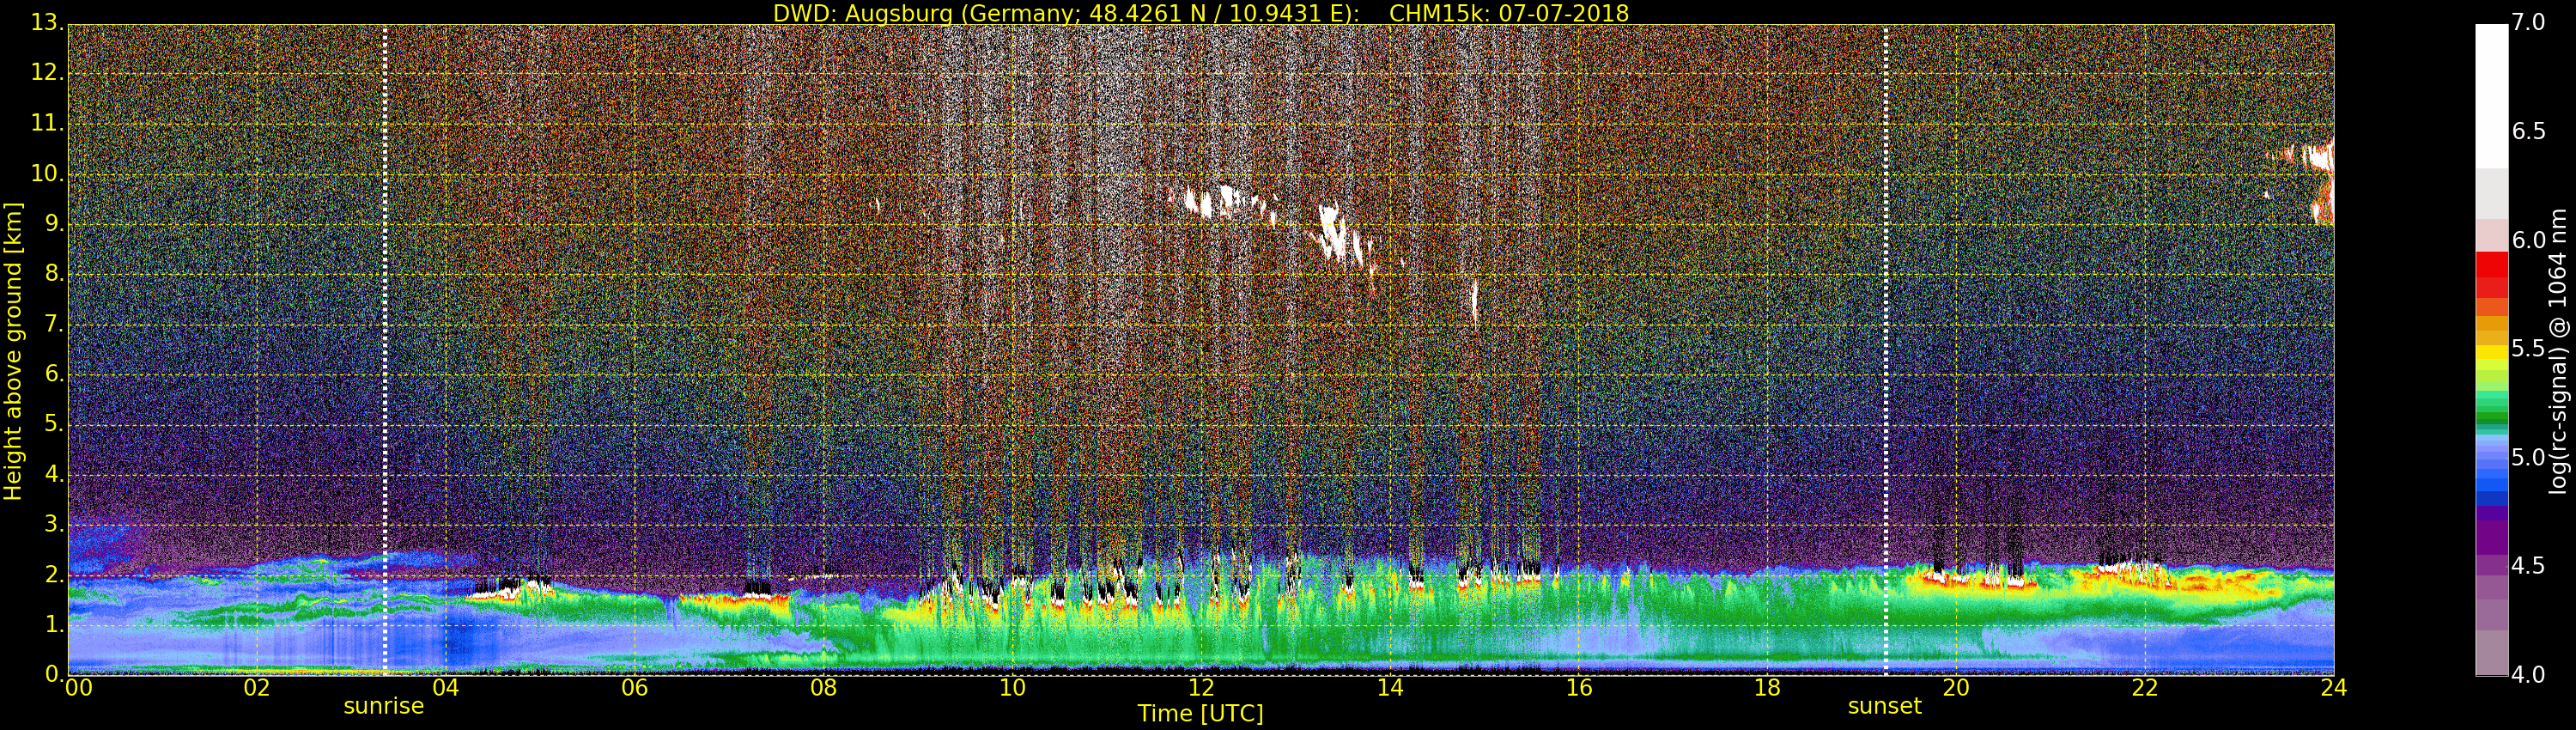Click the '7.' height axis tick label
This screenshot has width=2576, height=730.
pos(54,324)
